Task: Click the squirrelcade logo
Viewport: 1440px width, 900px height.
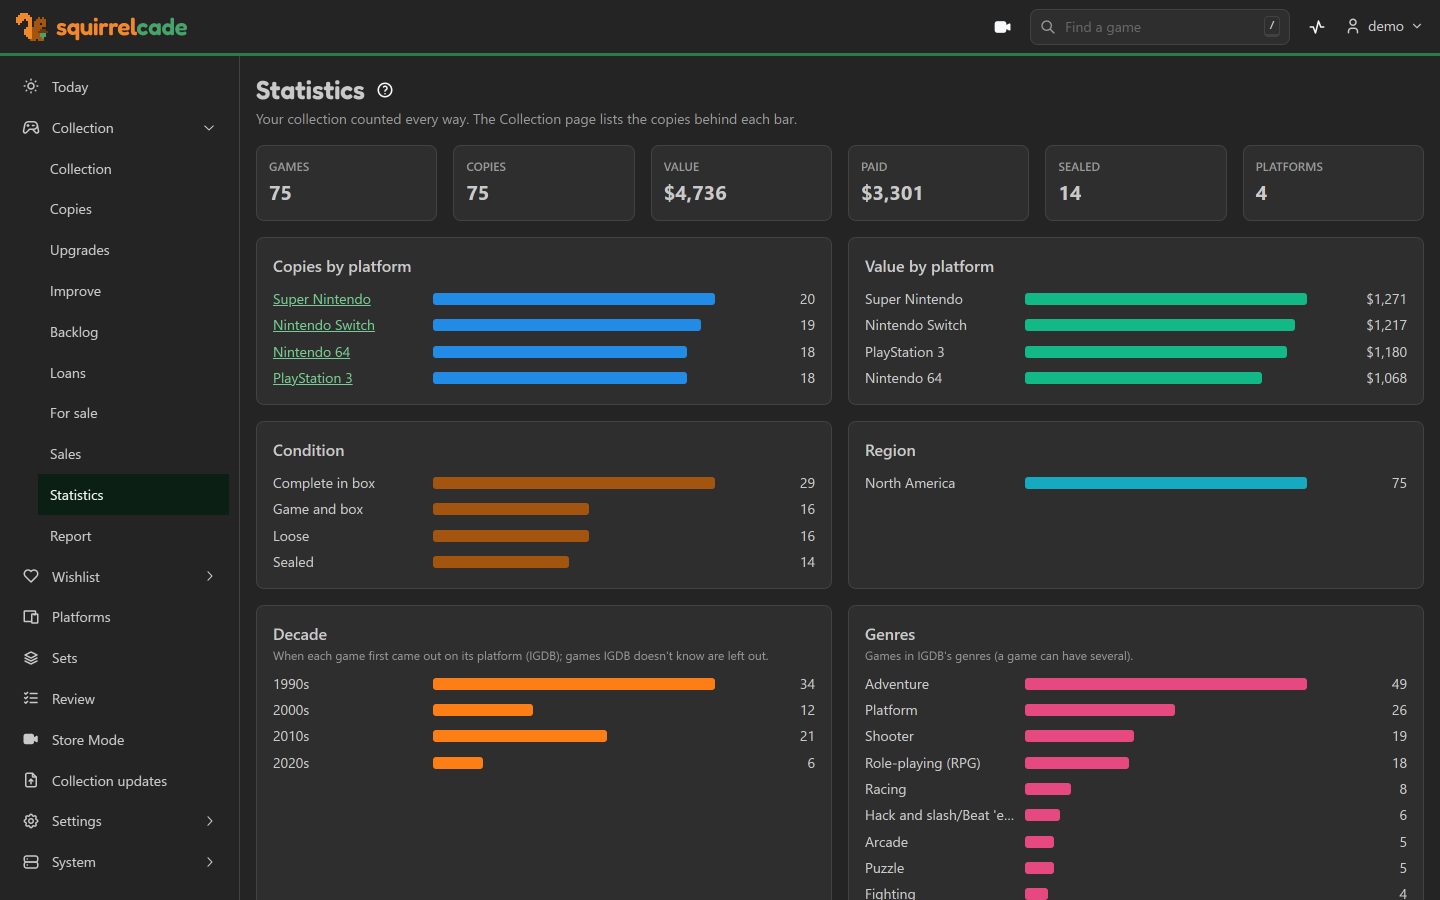Action: click(x=102, y=27)
